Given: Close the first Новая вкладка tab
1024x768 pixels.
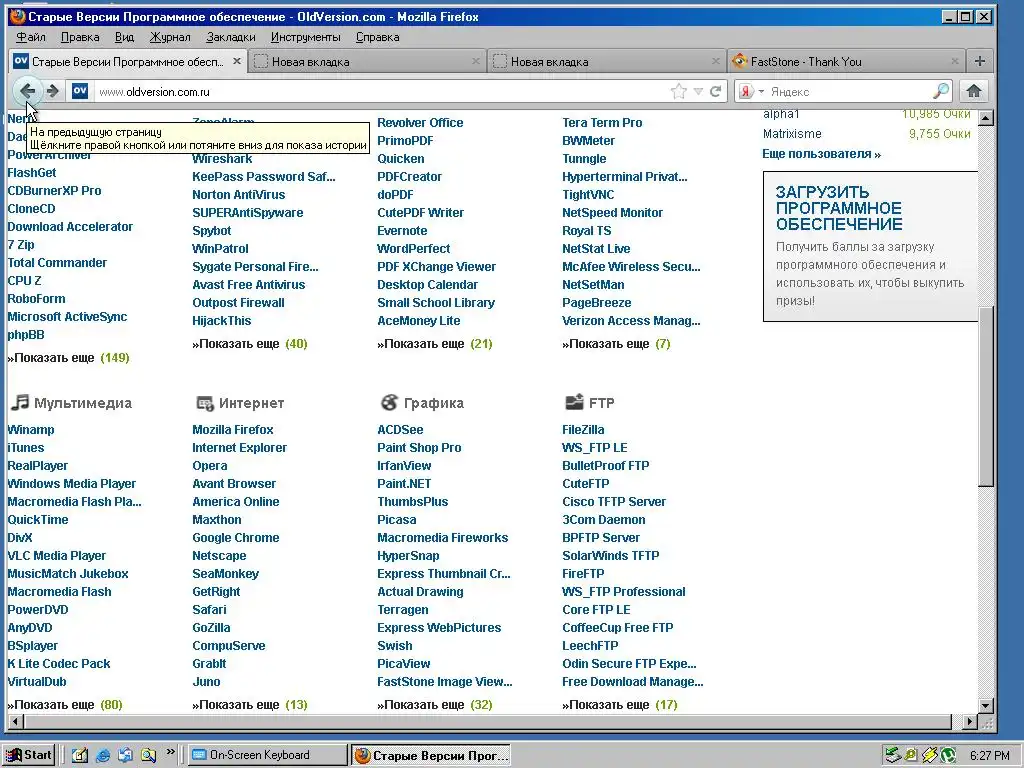Looking at the screenshot, I should point(475,61).
